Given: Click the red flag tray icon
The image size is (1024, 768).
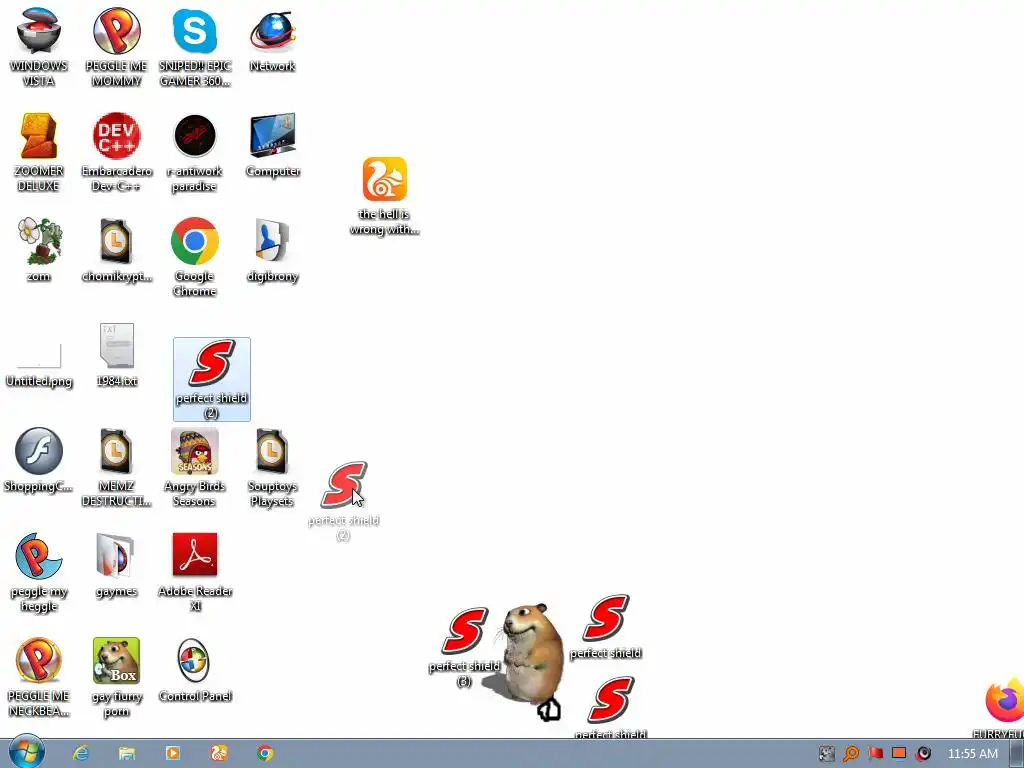Looking at the screenshot, I should 875,754.
